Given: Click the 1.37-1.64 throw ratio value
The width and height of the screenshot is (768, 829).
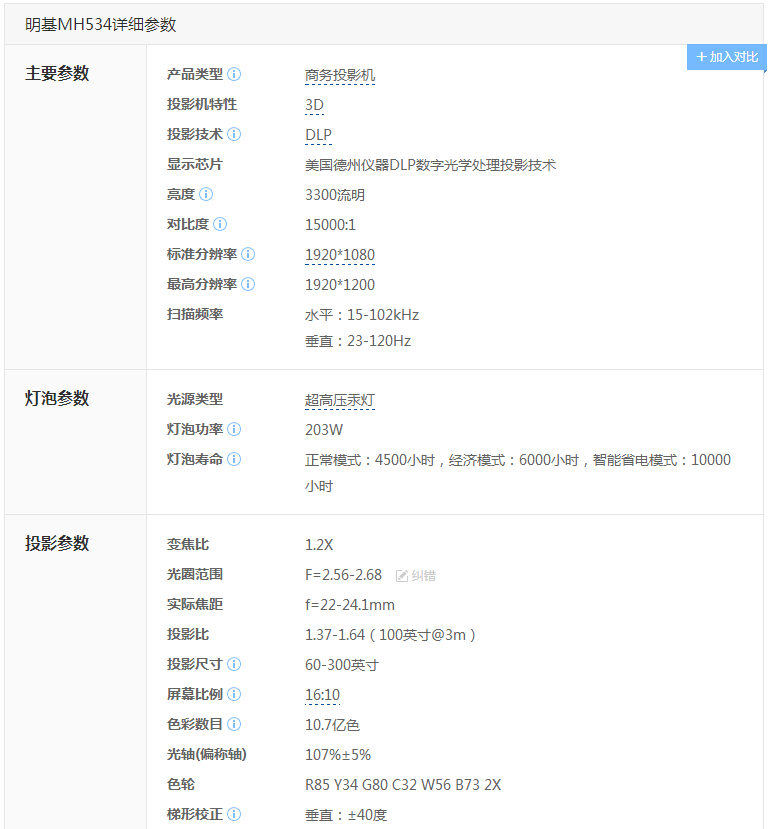Looking at the screenshot, I should pos(390,635).
